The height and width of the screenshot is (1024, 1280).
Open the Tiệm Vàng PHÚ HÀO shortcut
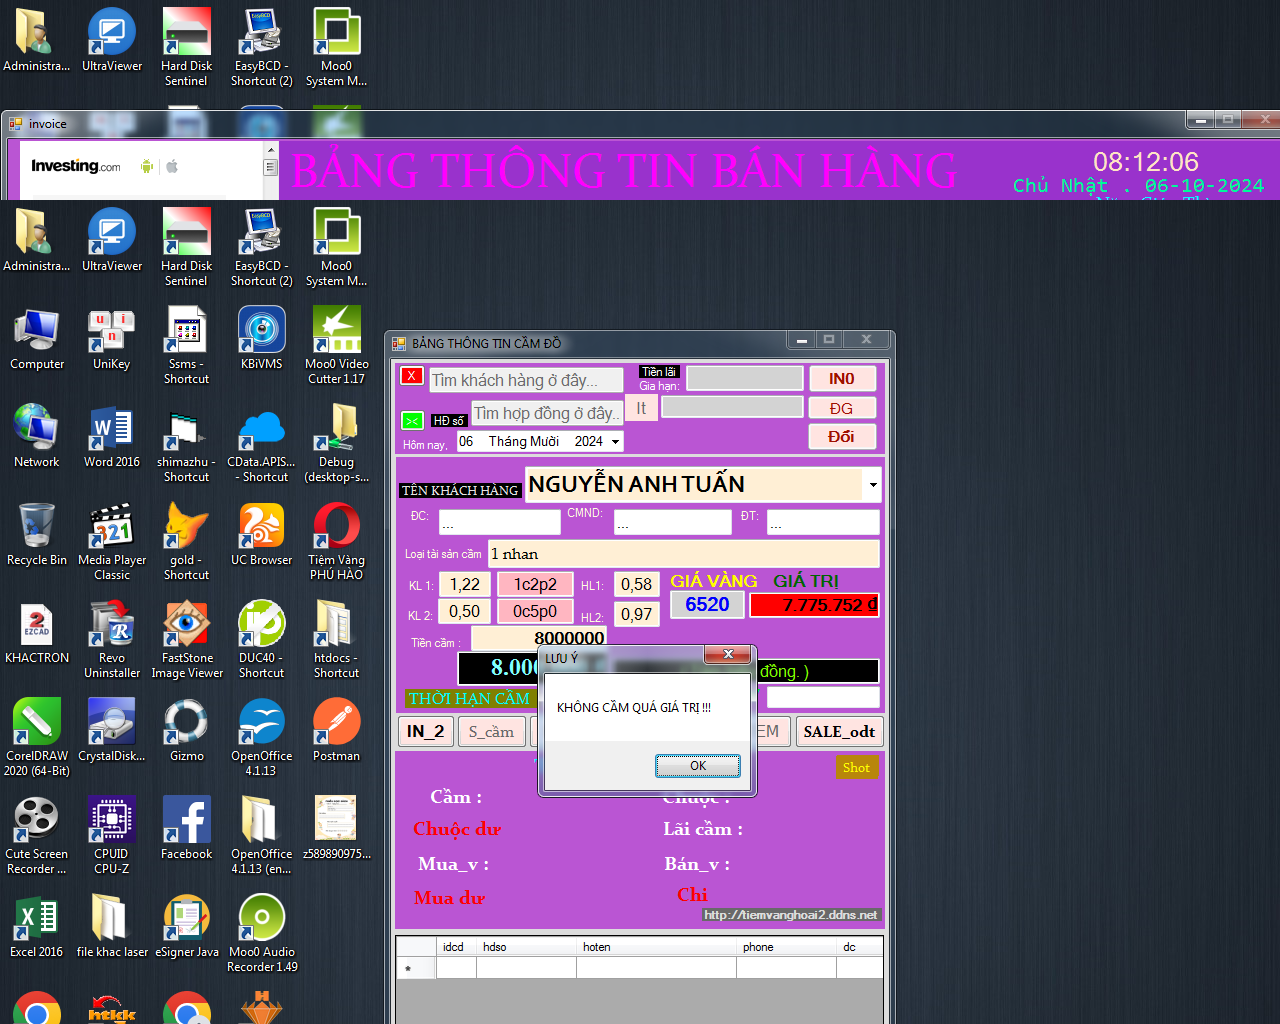337,541
